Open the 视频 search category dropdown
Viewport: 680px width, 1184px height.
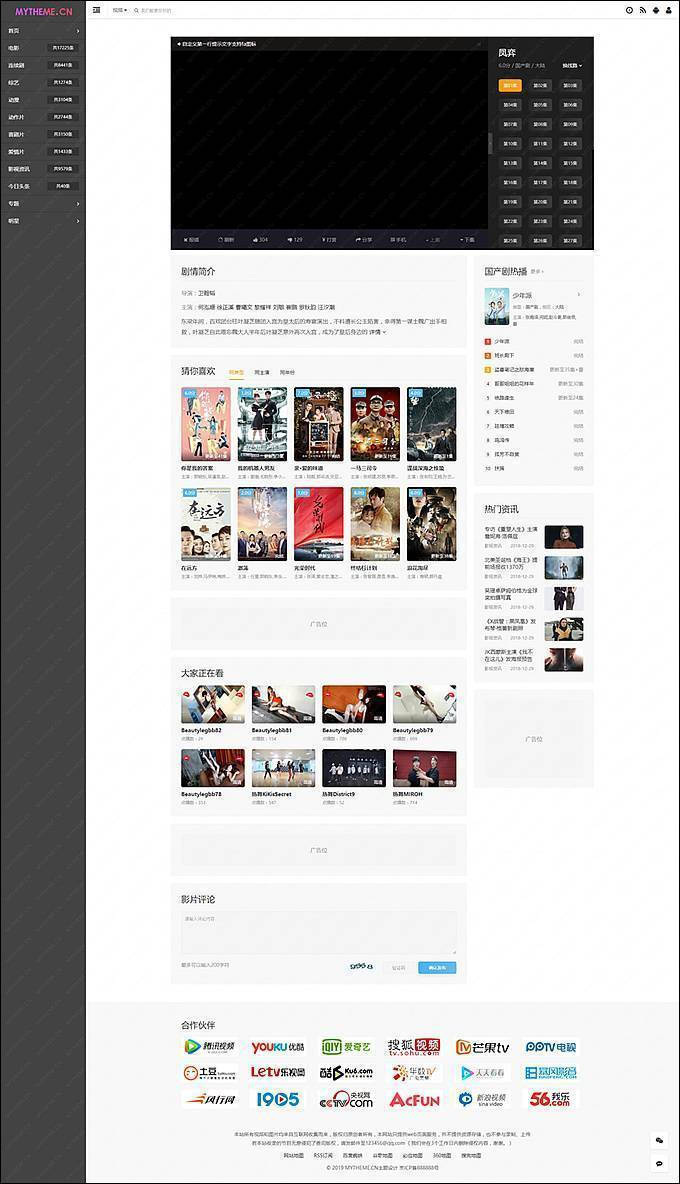tap(120, 11)
